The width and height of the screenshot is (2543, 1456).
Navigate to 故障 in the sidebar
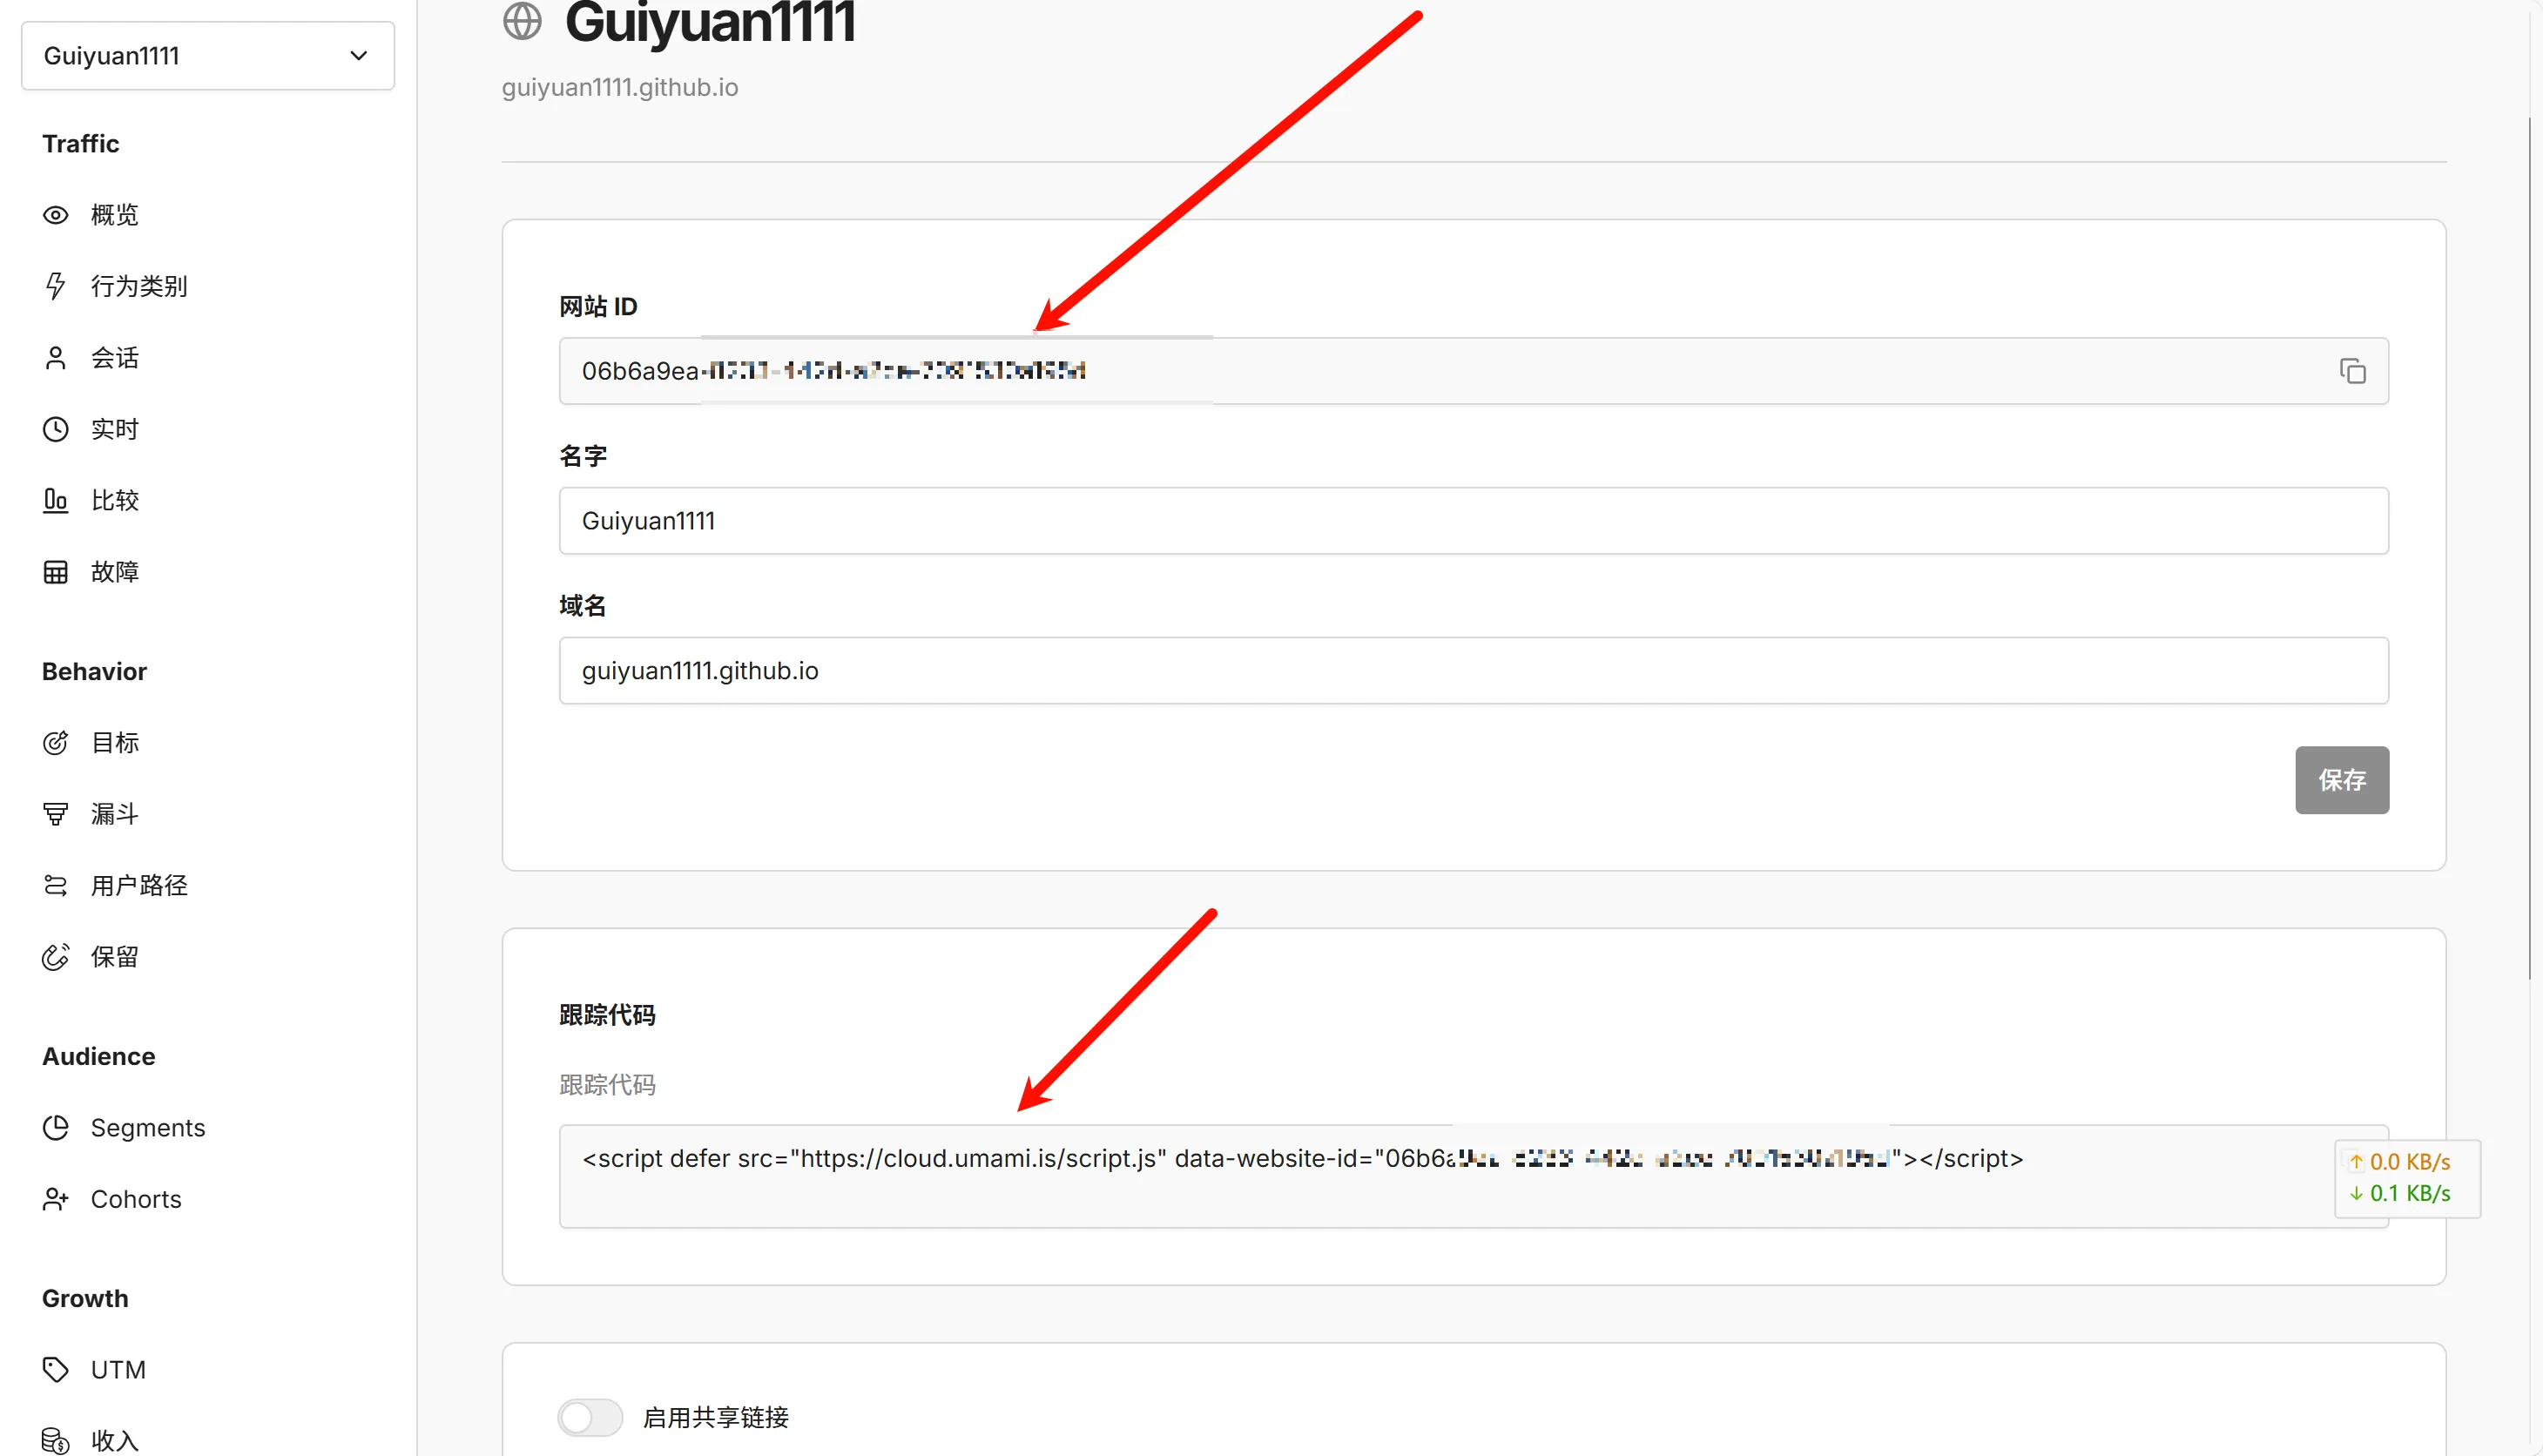tap(115, 572)
